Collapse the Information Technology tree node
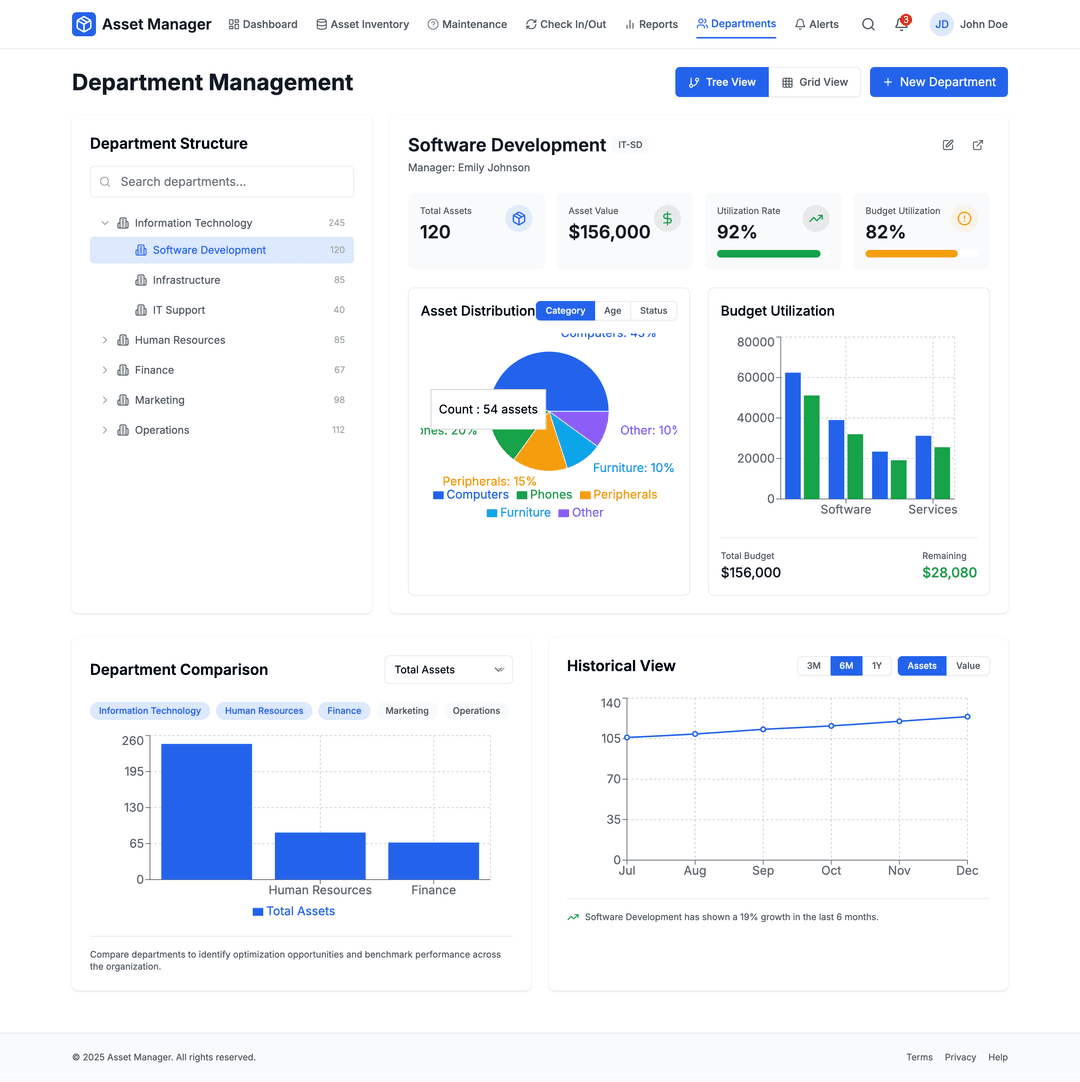This screenshot has width=1080, height=1082. pyautogui.click(x=104, y=222)
